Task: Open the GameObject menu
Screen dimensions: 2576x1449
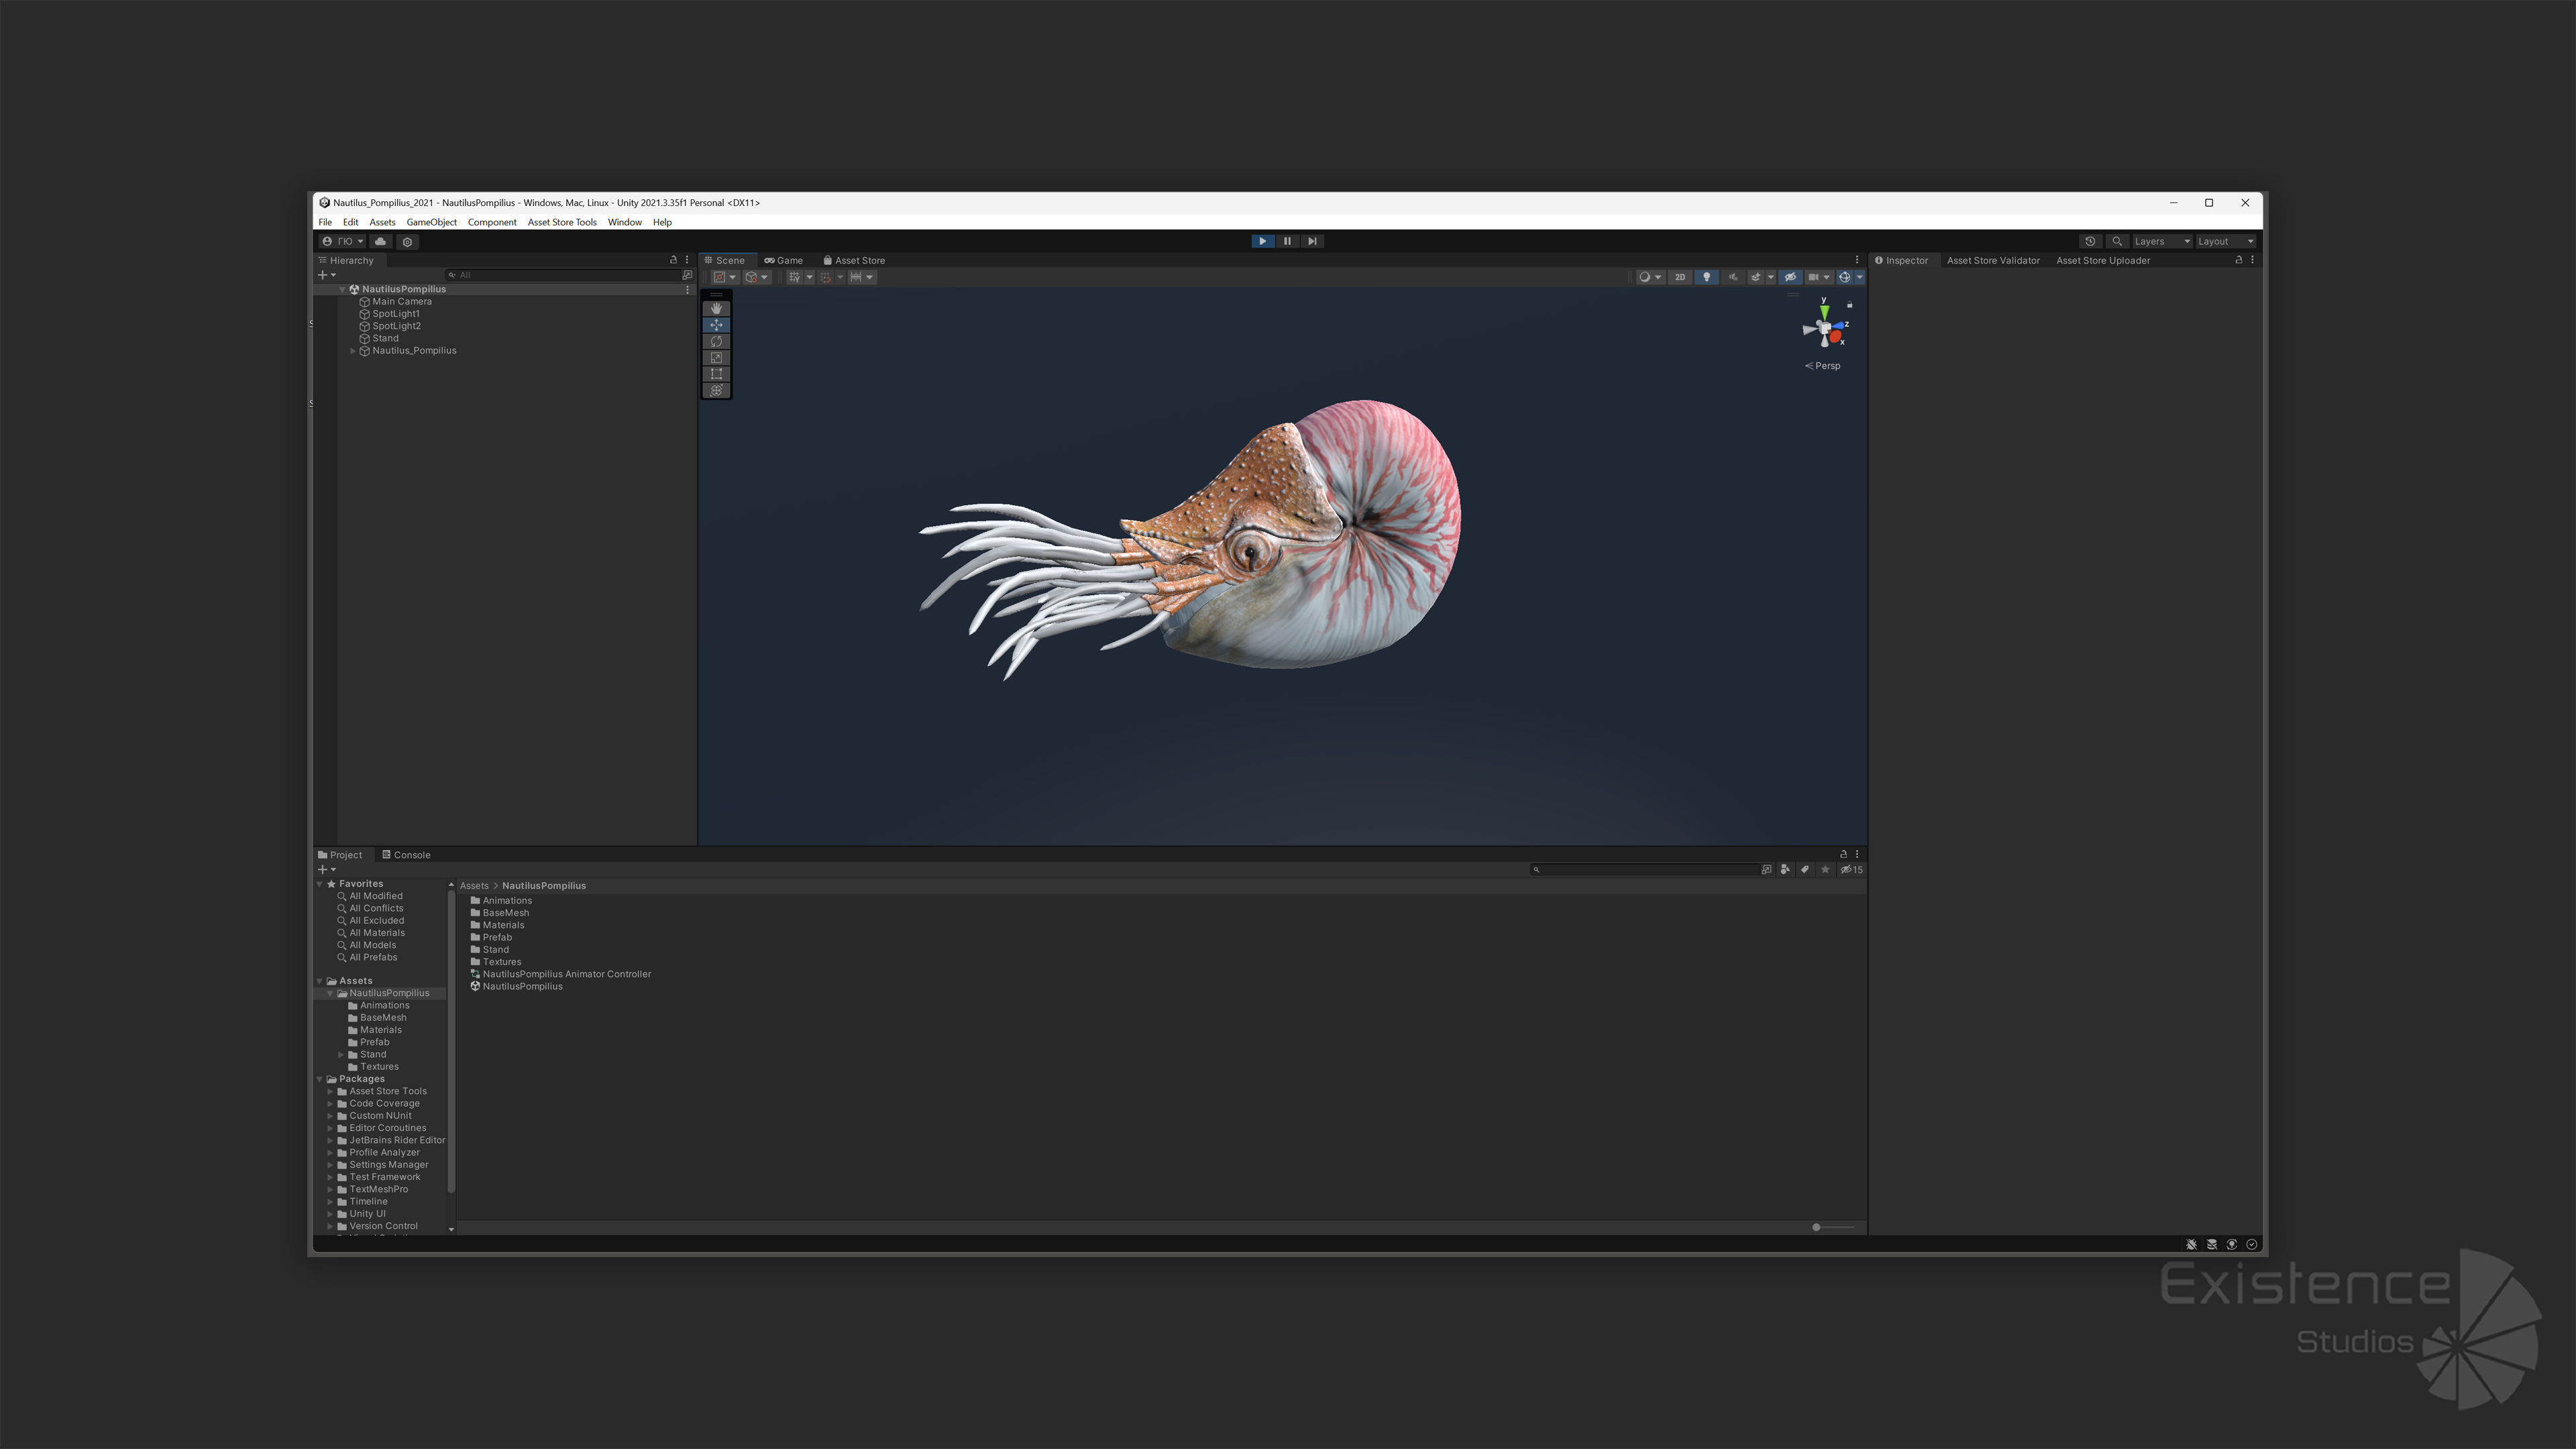Action: tap(431, 222)
